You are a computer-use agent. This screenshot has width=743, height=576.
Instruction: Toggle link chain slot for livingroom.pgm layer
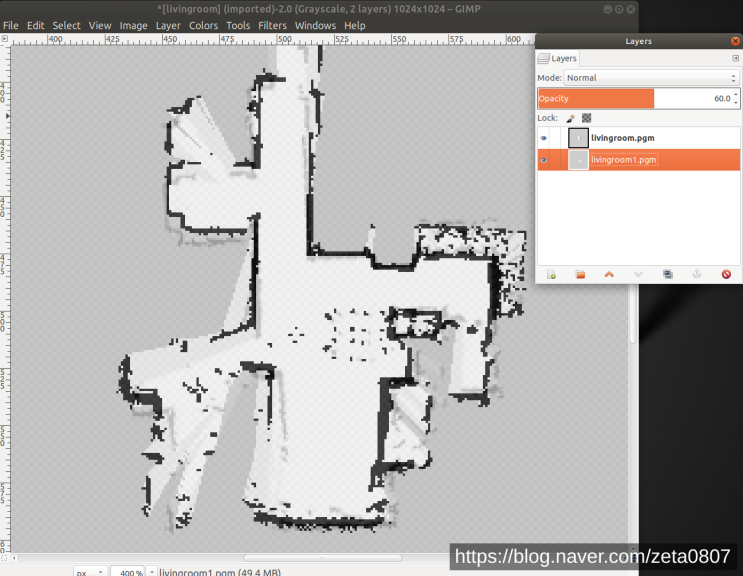pyautogui.click(x=556, y=138)
